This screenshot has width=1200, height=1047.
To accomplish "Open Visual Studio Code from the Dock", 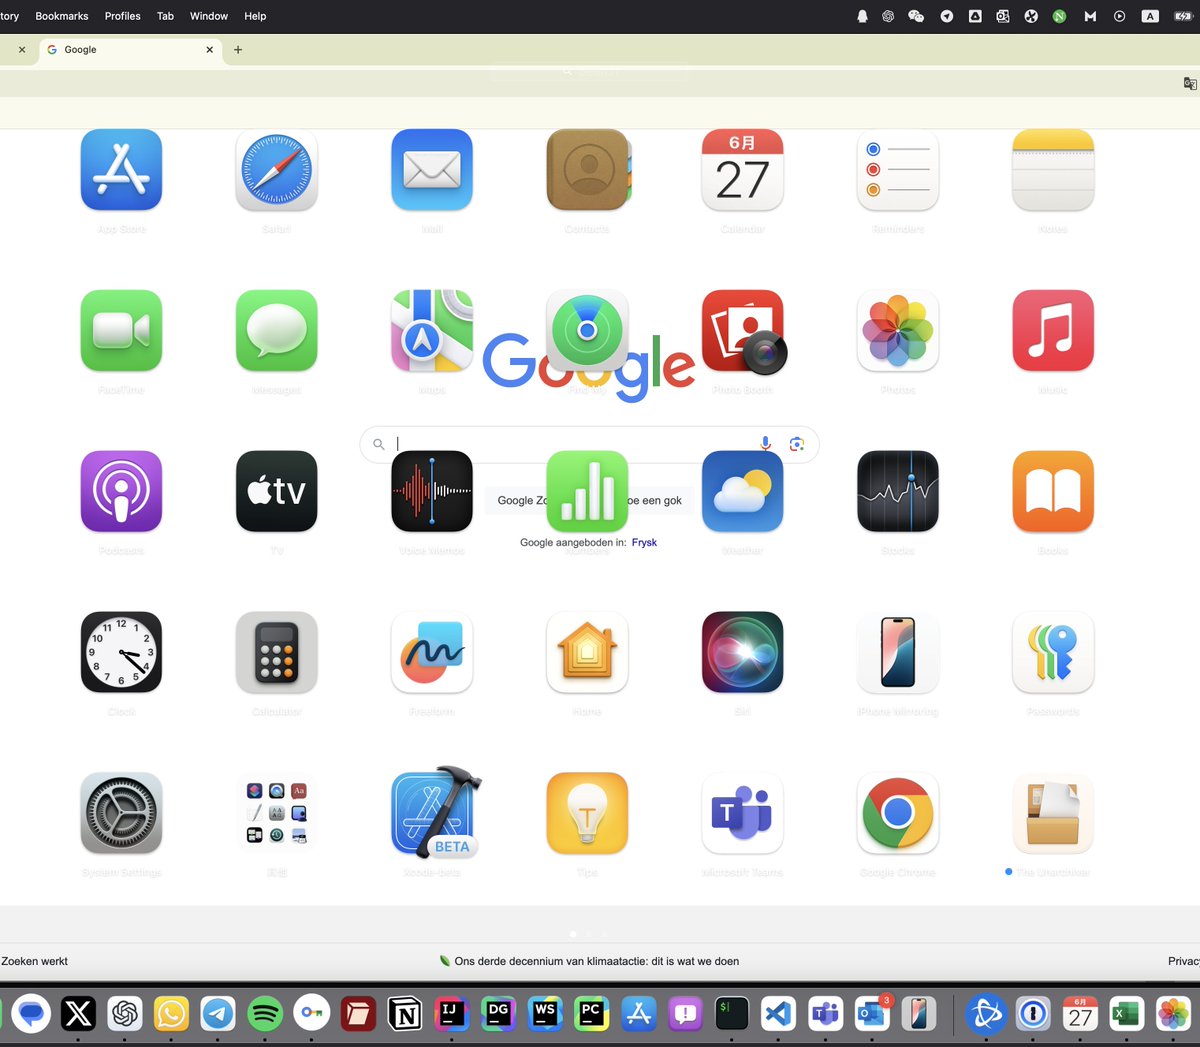I will (778, 1014).
